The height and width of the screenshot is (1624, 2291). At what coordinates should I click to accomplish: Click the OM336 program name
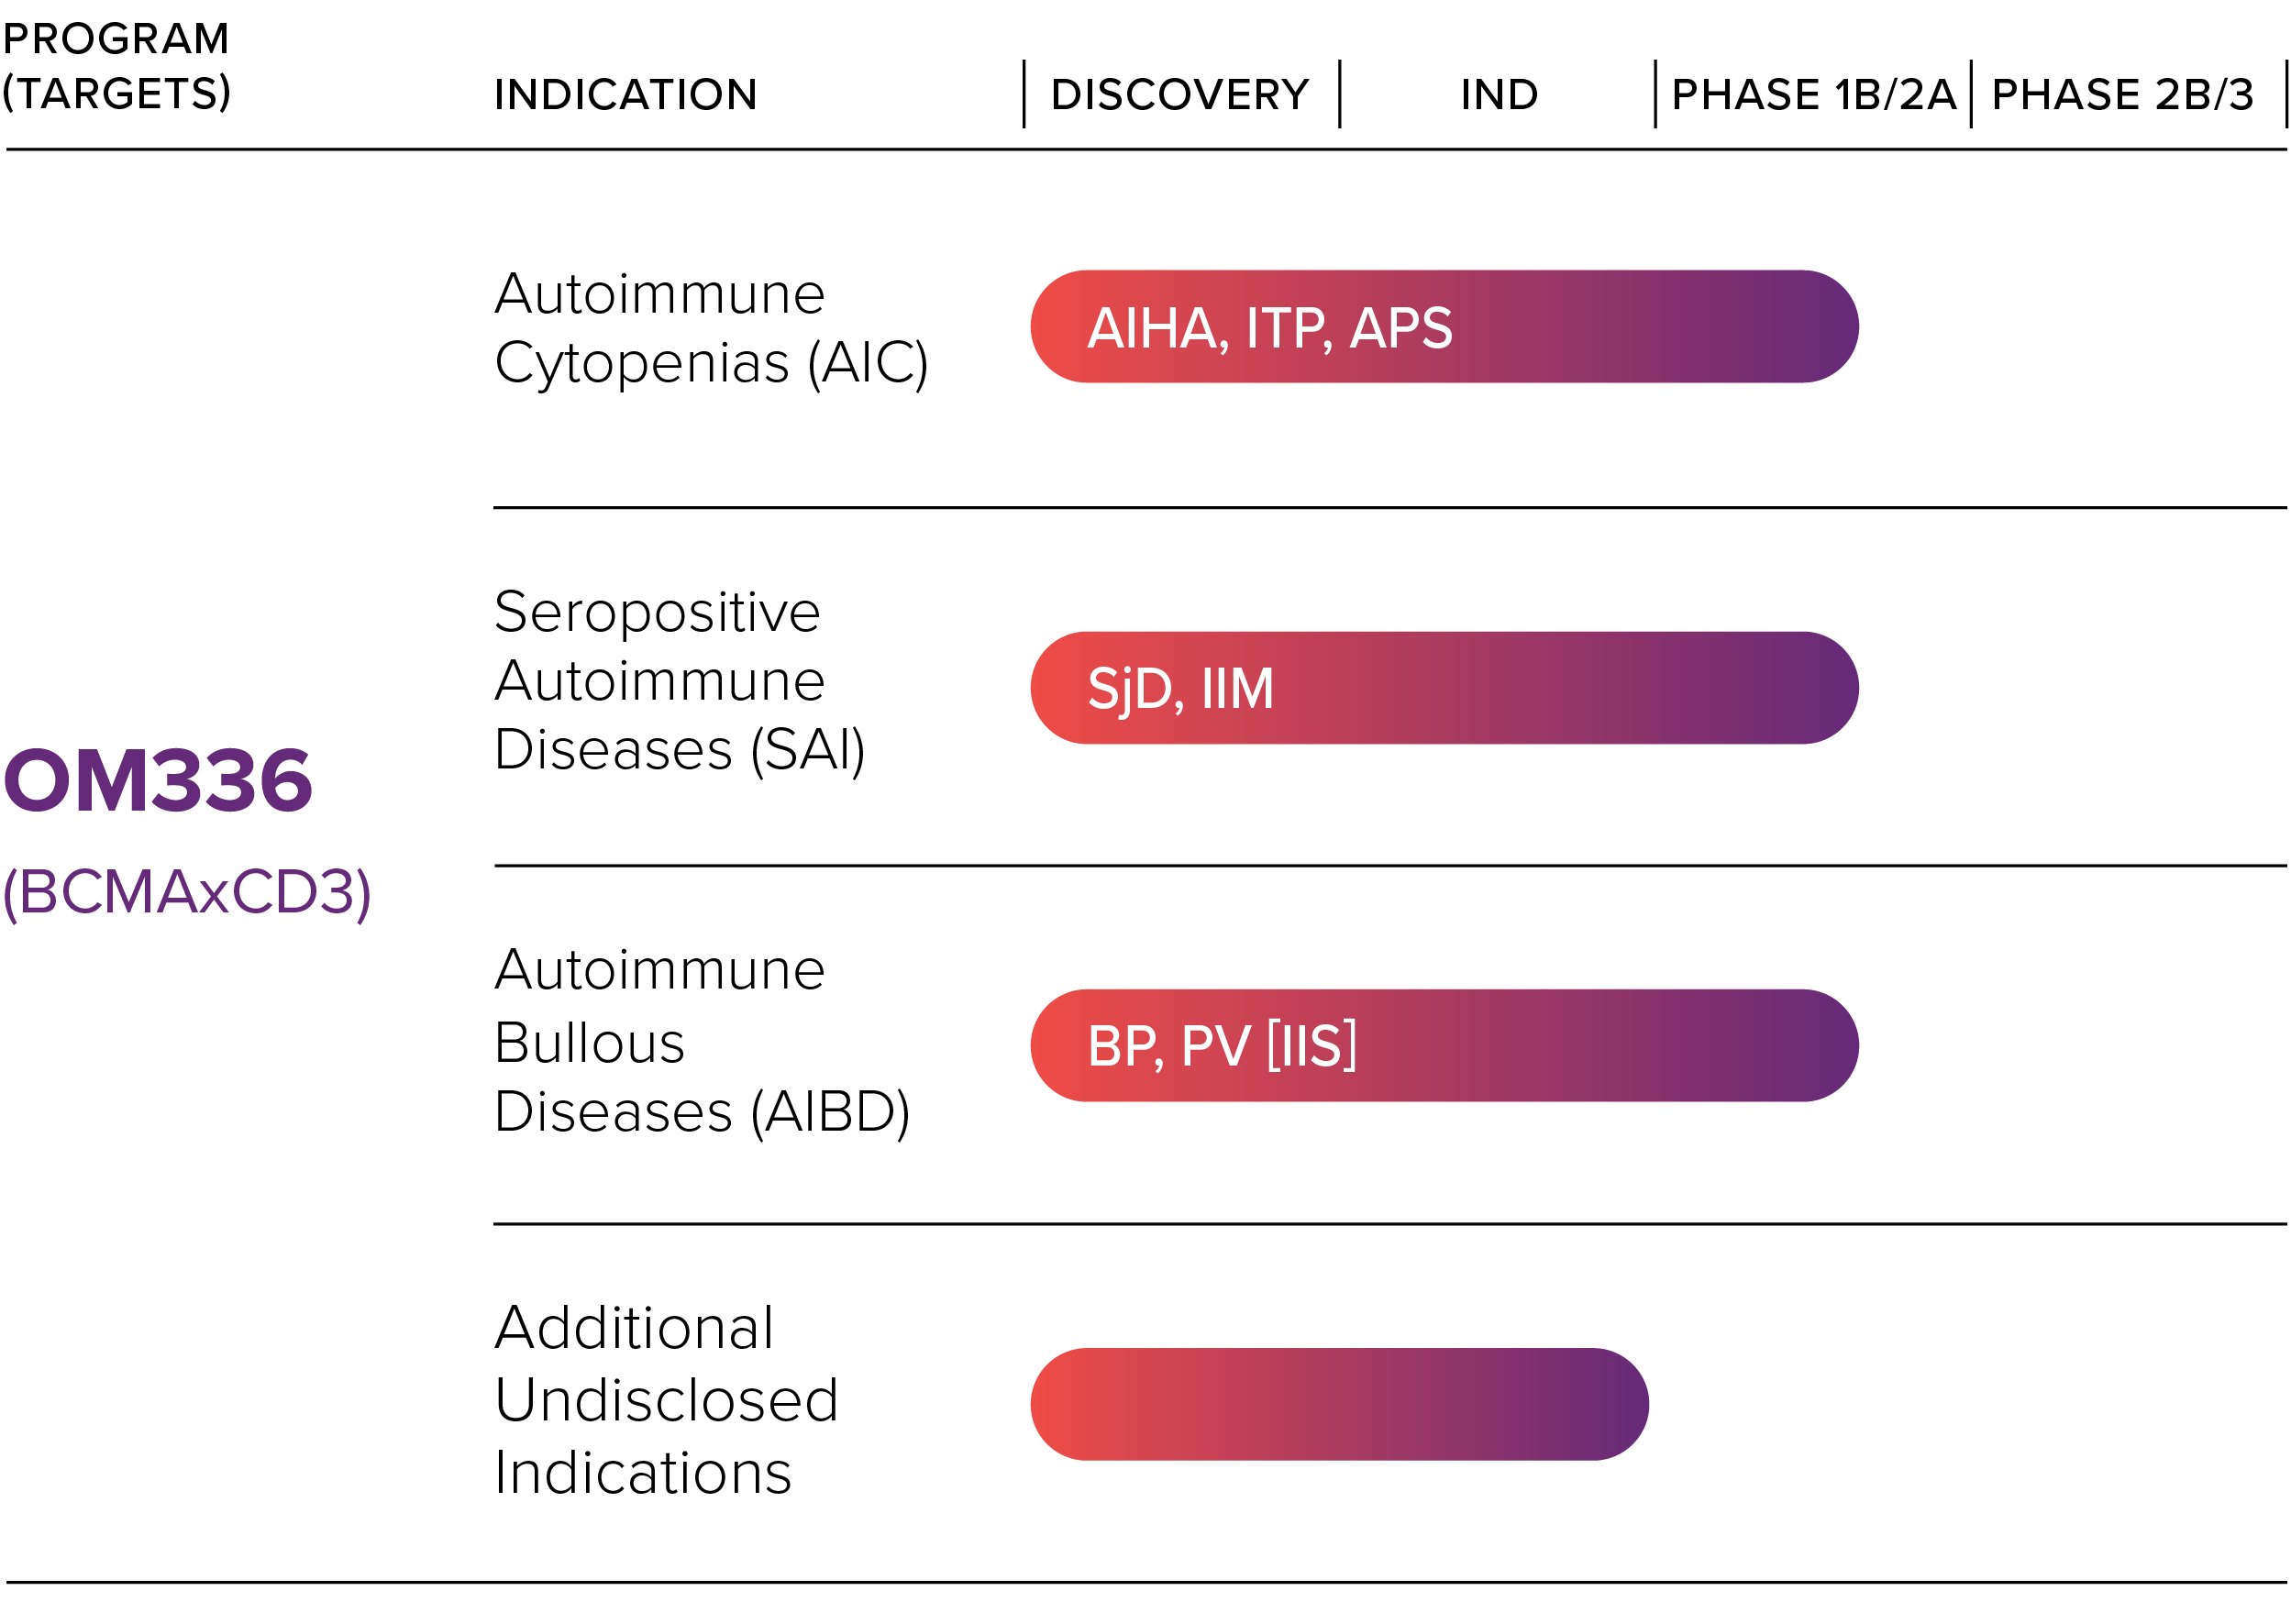click(158, 781)
